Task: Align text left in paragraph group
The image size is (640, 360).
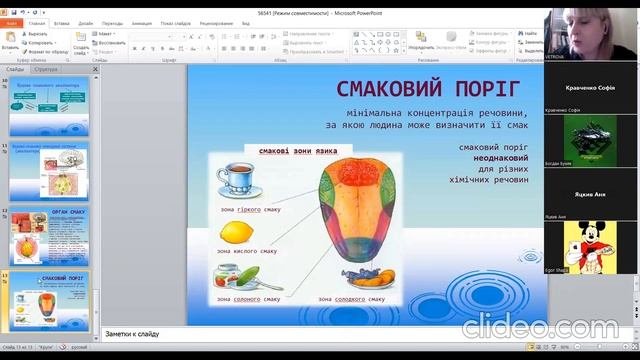Action: pyautogui.click(x=224, y=49)
